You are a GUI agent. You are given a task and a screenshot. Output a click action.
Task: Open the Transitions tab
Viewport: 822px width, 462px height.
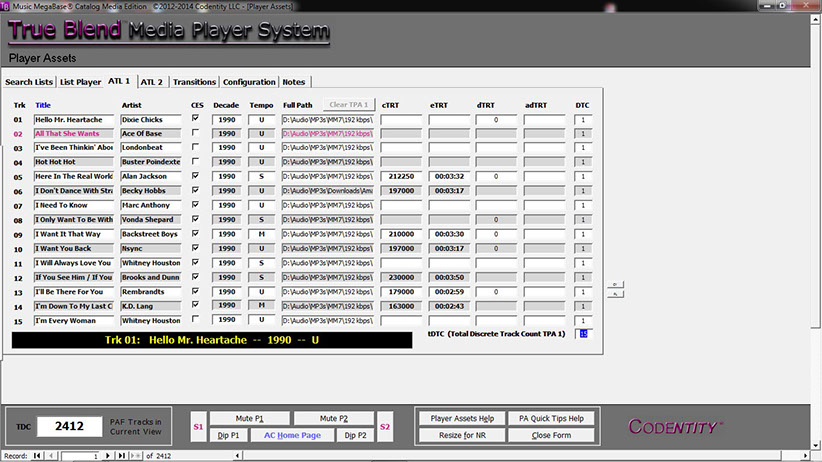pyautogui.click(x=194, y=82)
